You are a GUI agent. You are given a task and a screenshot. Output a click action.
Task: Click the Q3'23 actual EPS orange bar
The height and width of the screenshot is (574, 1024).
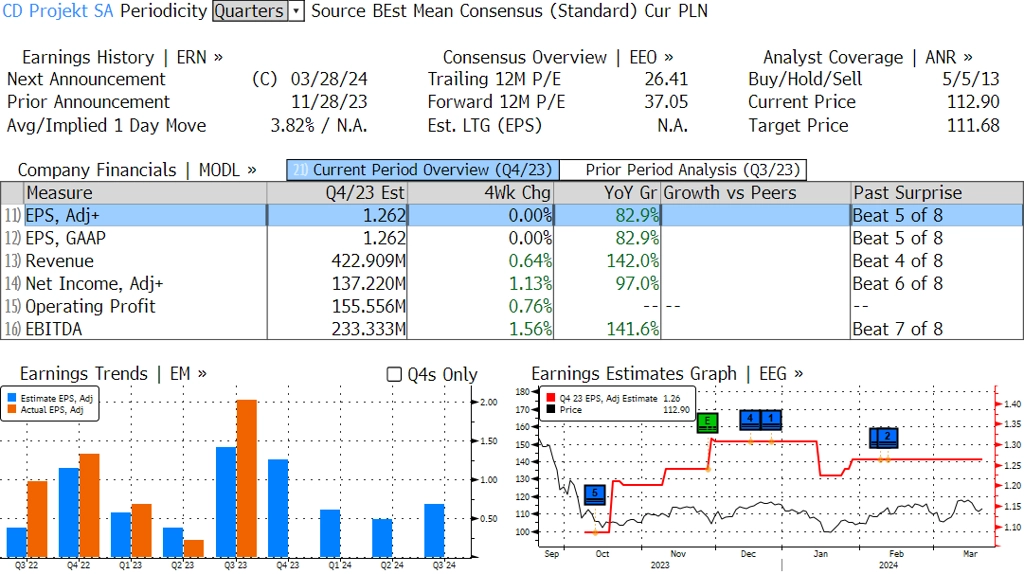(246, 479)
